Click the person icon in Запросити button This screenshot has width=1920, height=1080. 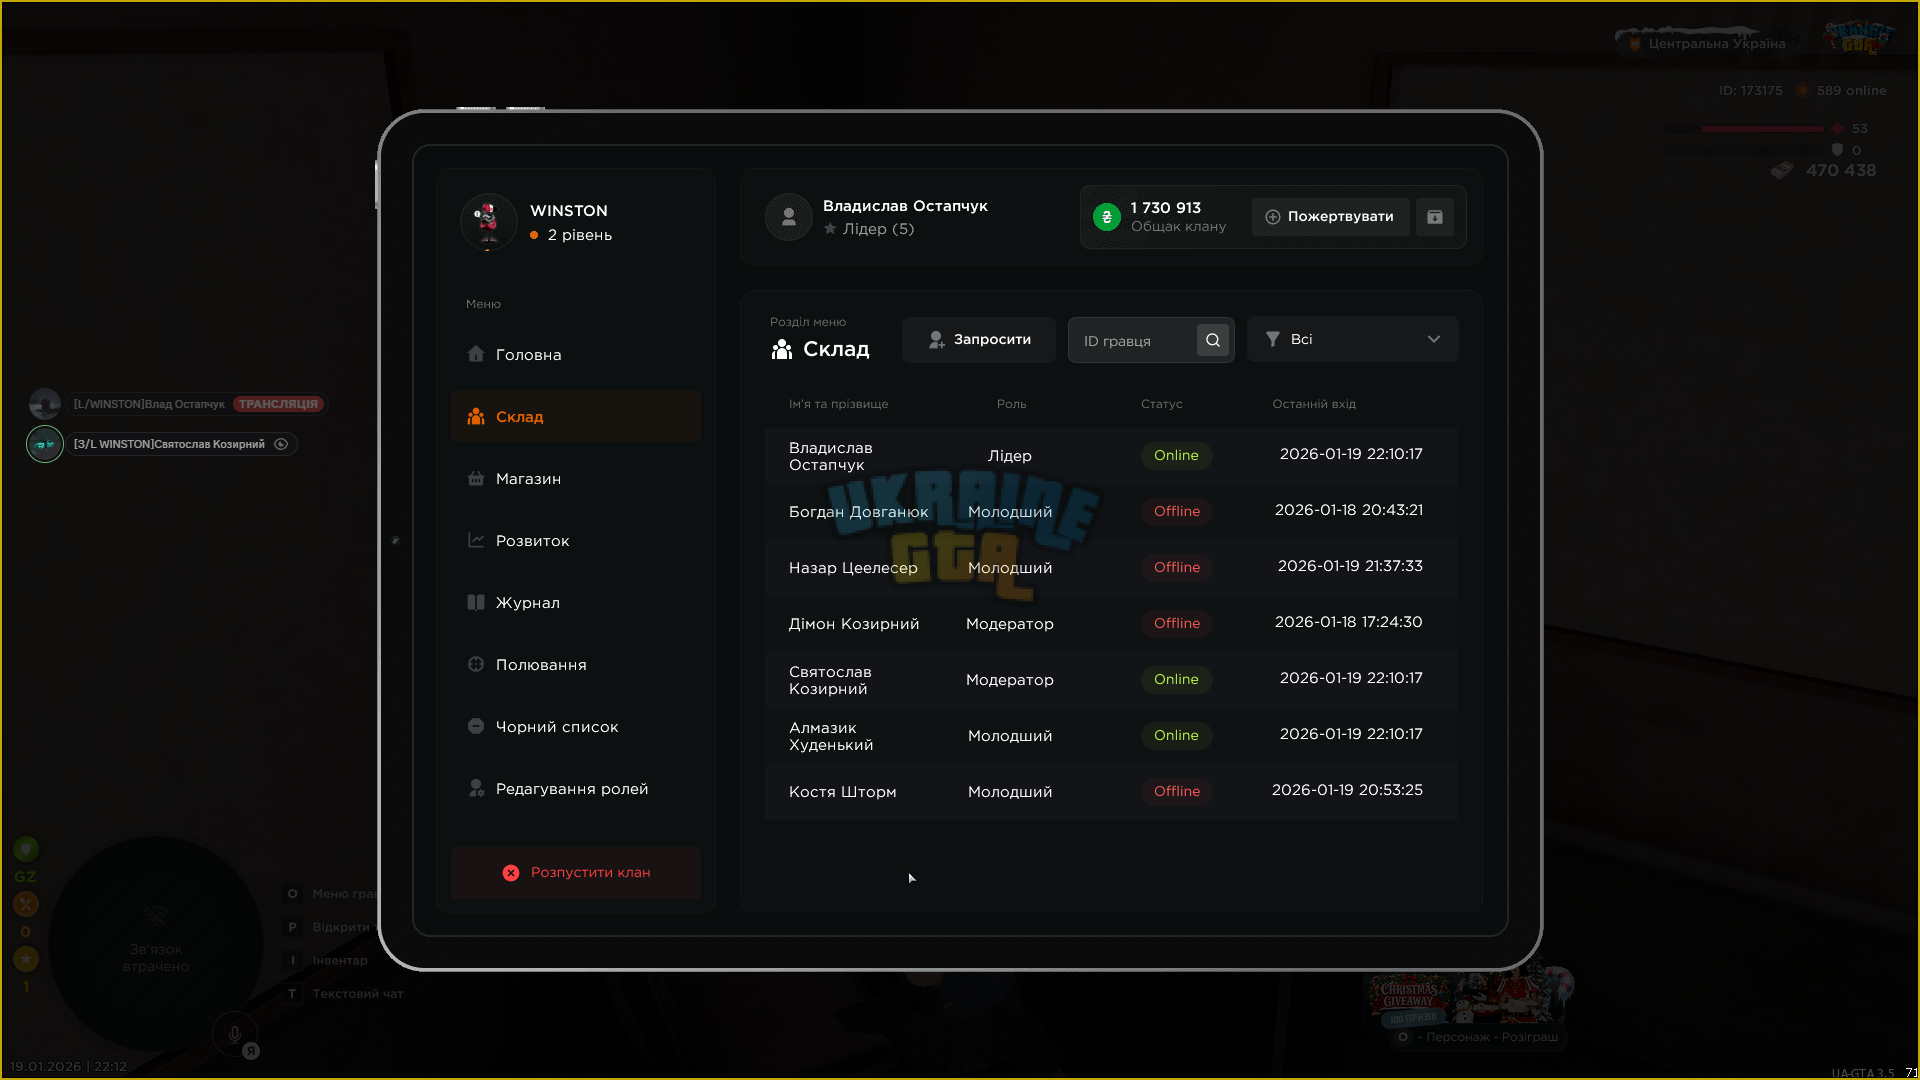coord(937,340)
